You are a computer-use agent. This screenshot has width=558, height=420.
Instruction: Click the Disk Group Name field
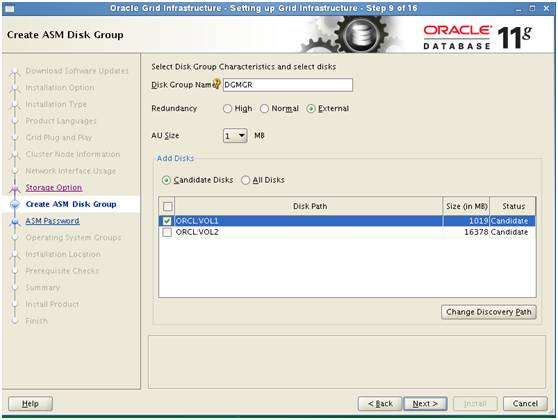point(288,85)
